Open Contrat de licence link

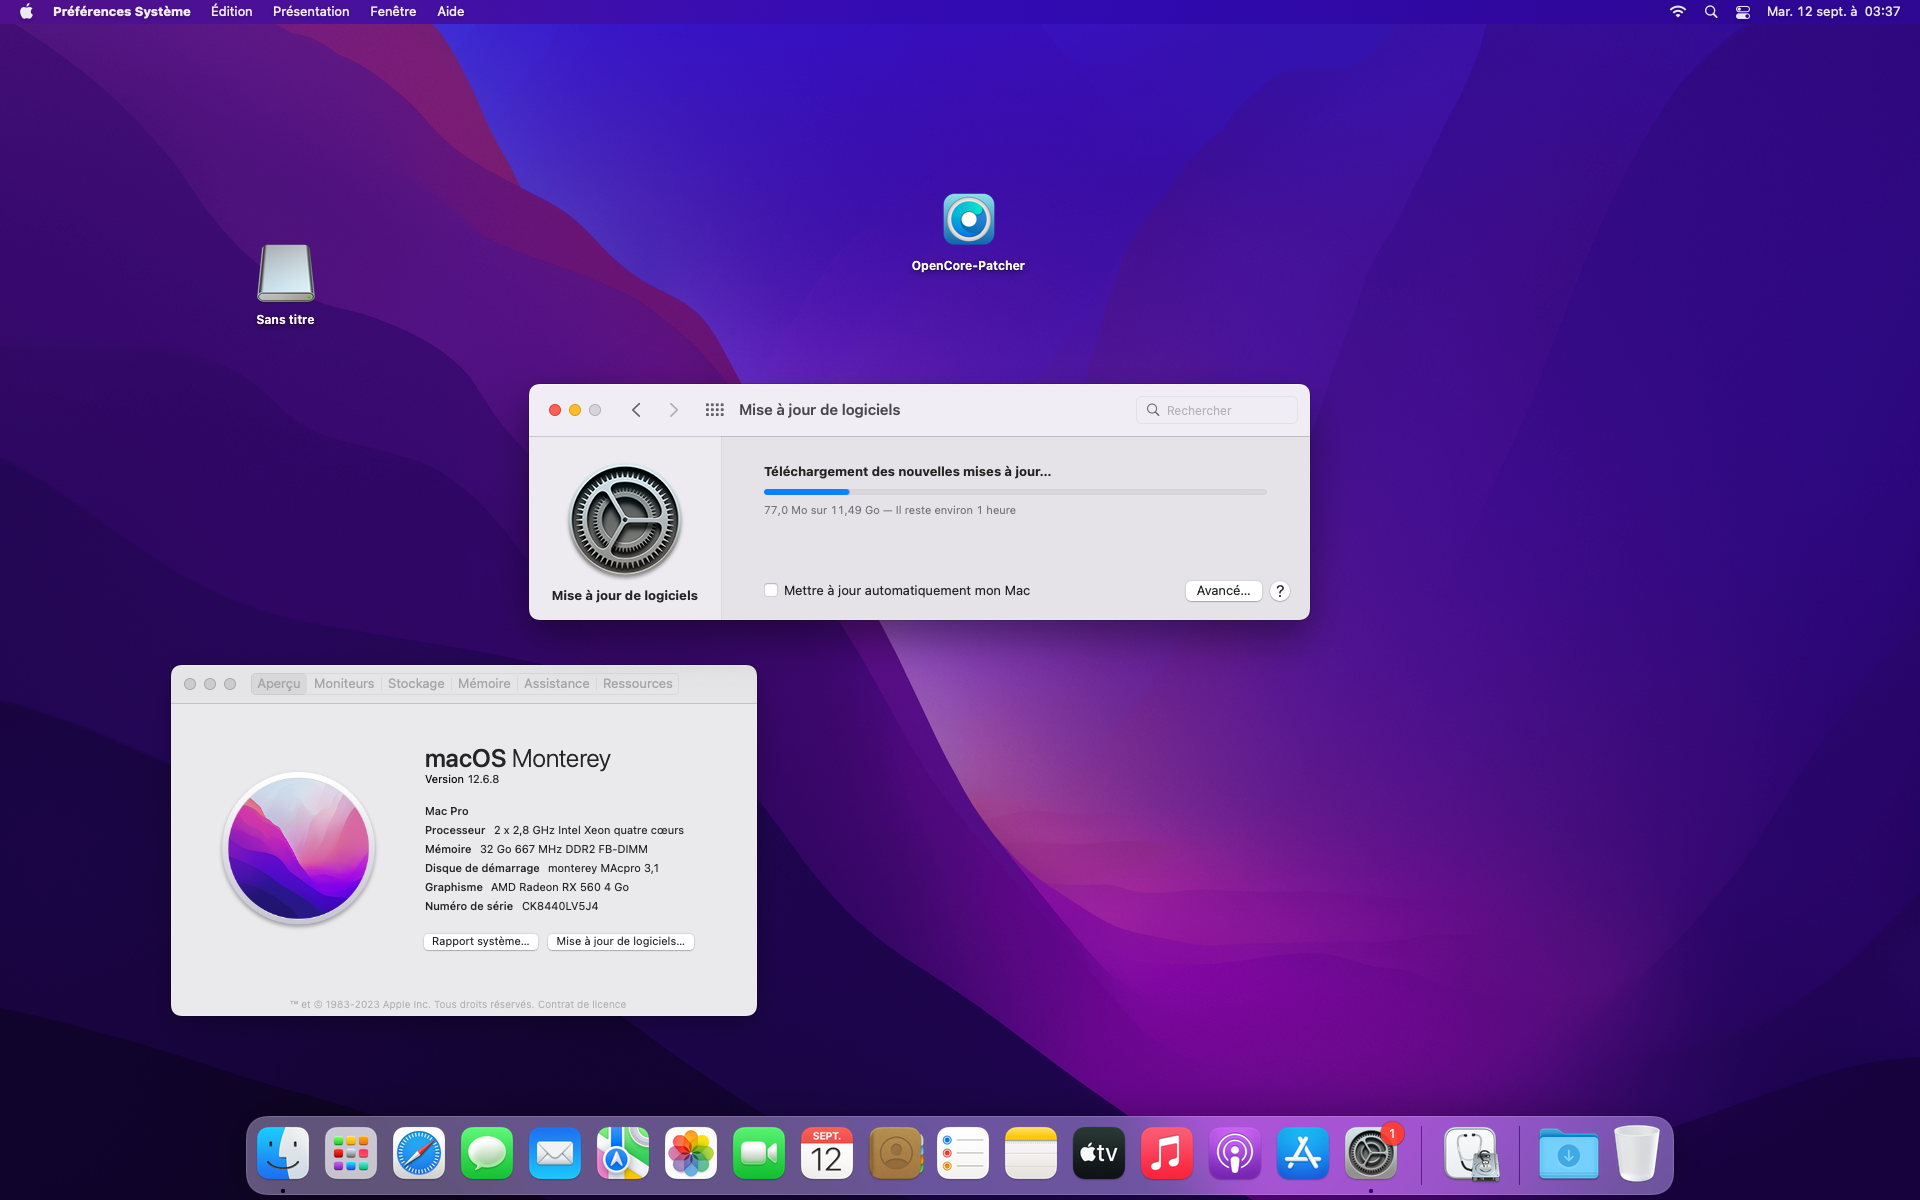[582, 1005]
